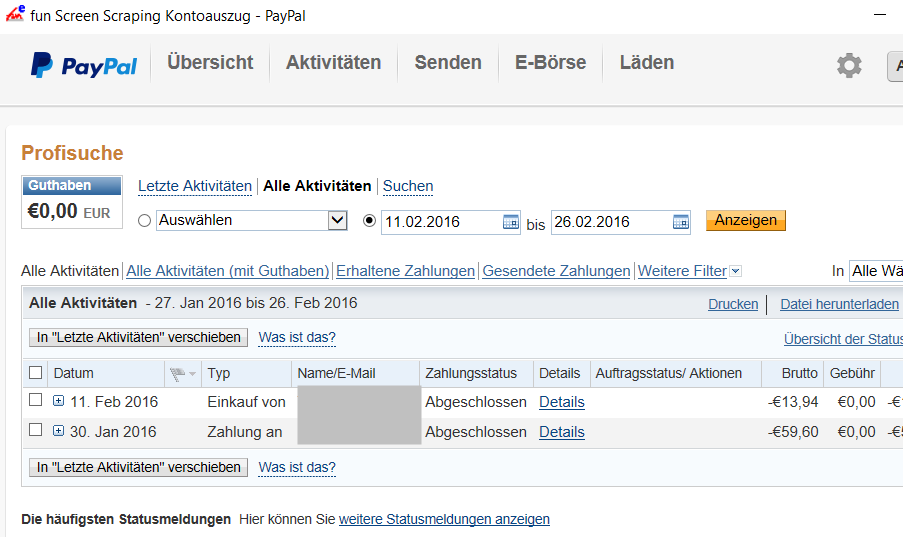Click top In "Letzte Aktivitäten" verschieben button
Image resolution: width=903 pixels, height=537 pixels.
[x=138, y=337]
